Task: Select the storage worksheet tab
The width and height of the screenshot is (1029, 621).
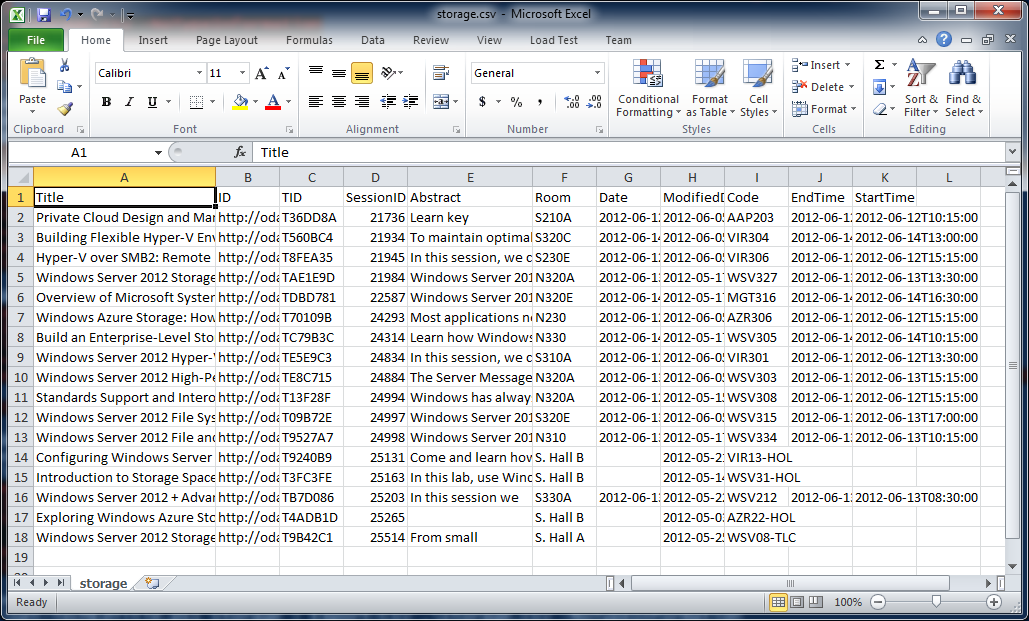Action: (x=104, y=583)
